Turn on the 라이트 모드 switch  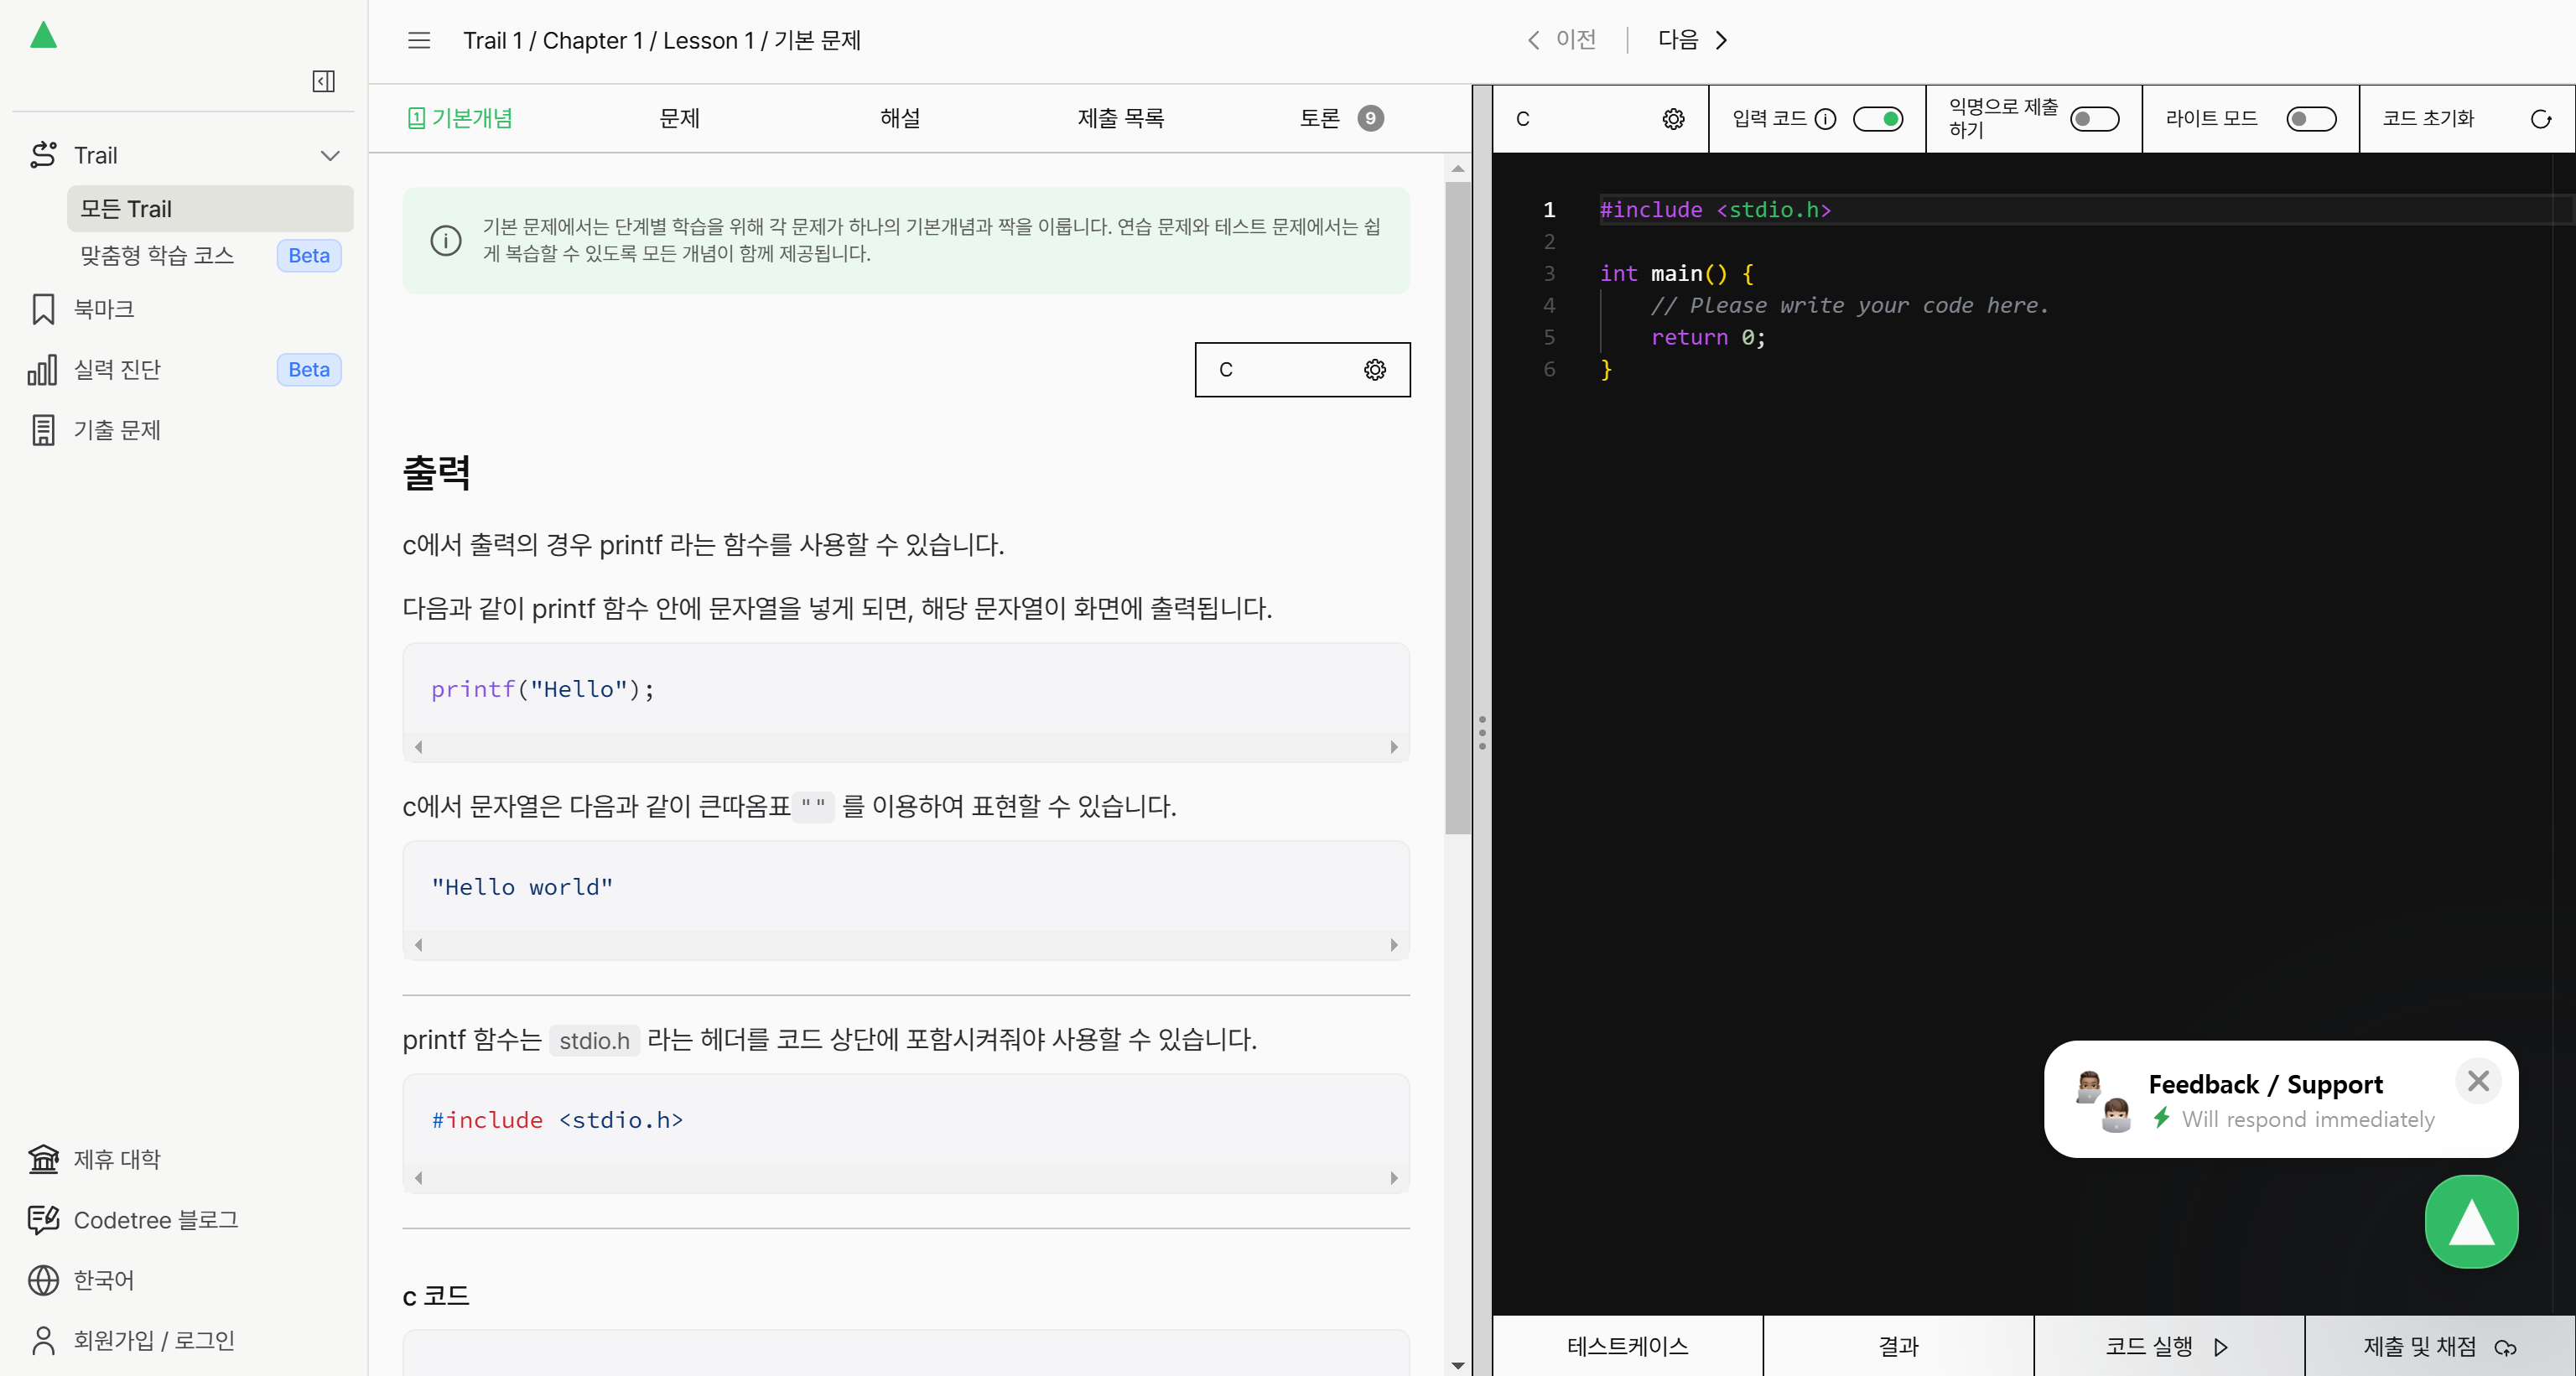pyautogui.click(x=2310, y=119)
